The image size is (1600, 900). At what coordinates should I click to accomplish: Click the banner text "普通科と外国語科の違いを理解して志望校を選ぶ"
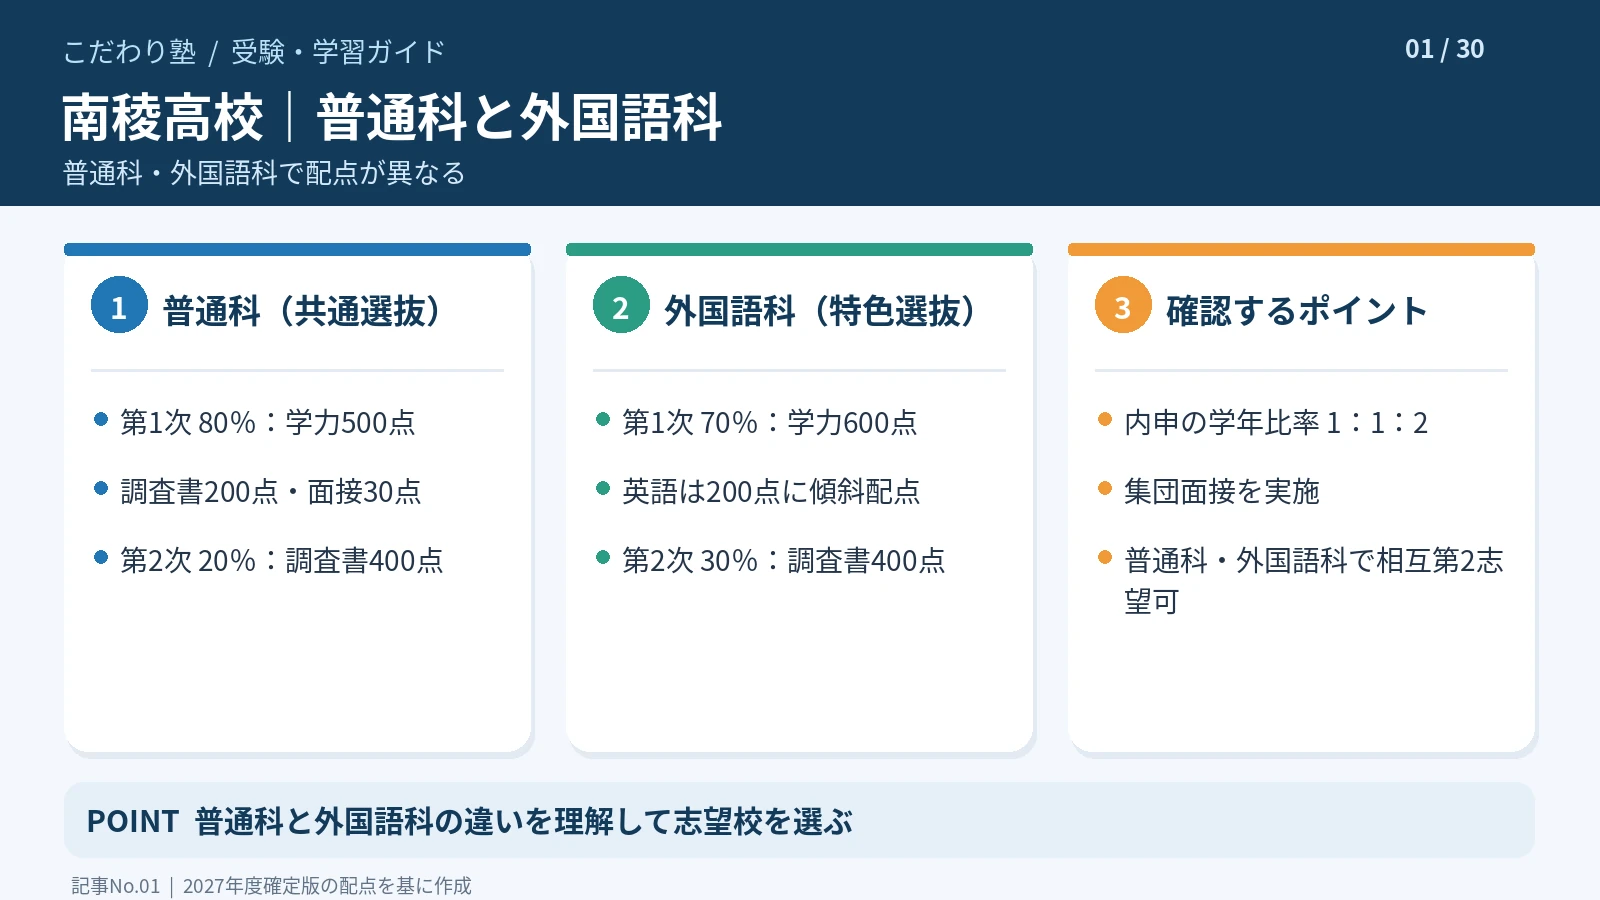[524, 822]
